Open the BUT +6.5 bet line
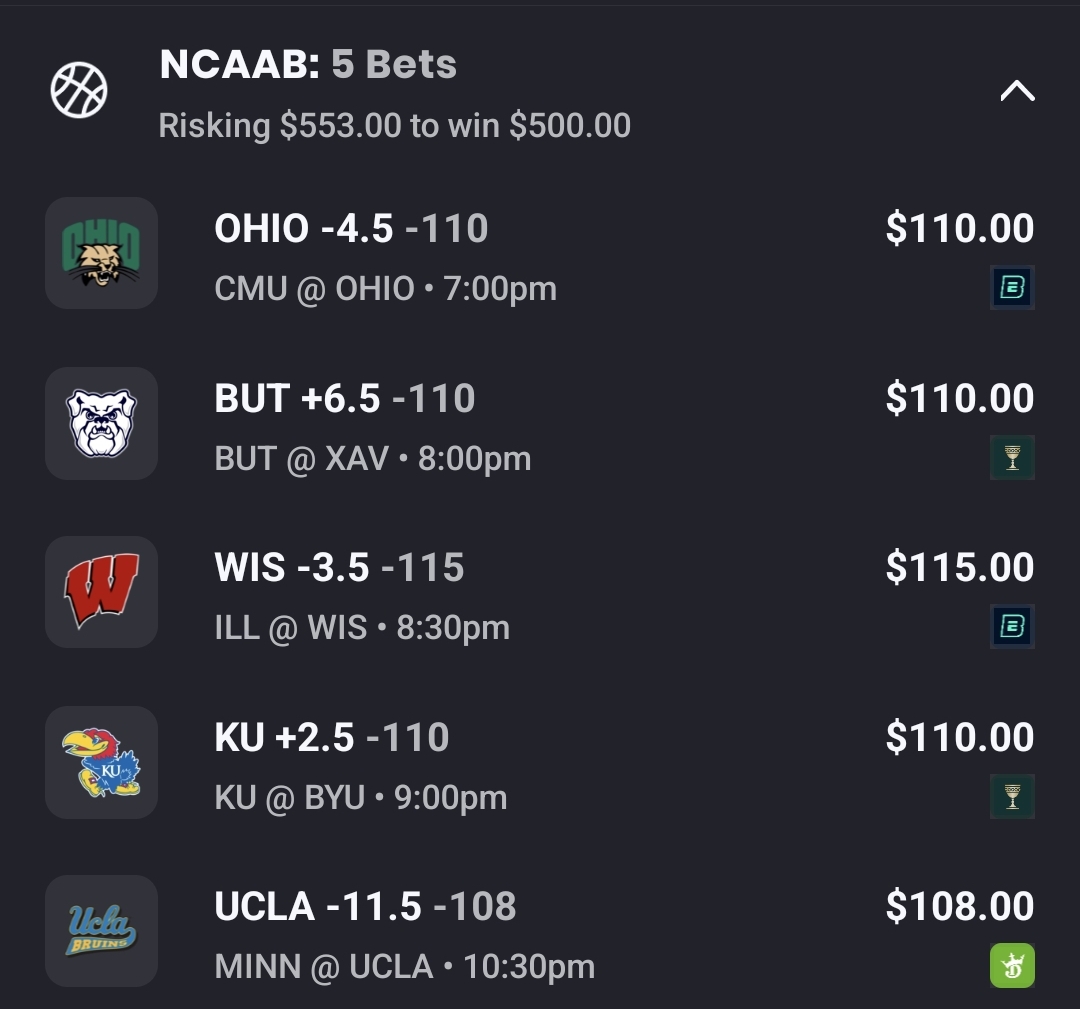 [x=345, y=399]
